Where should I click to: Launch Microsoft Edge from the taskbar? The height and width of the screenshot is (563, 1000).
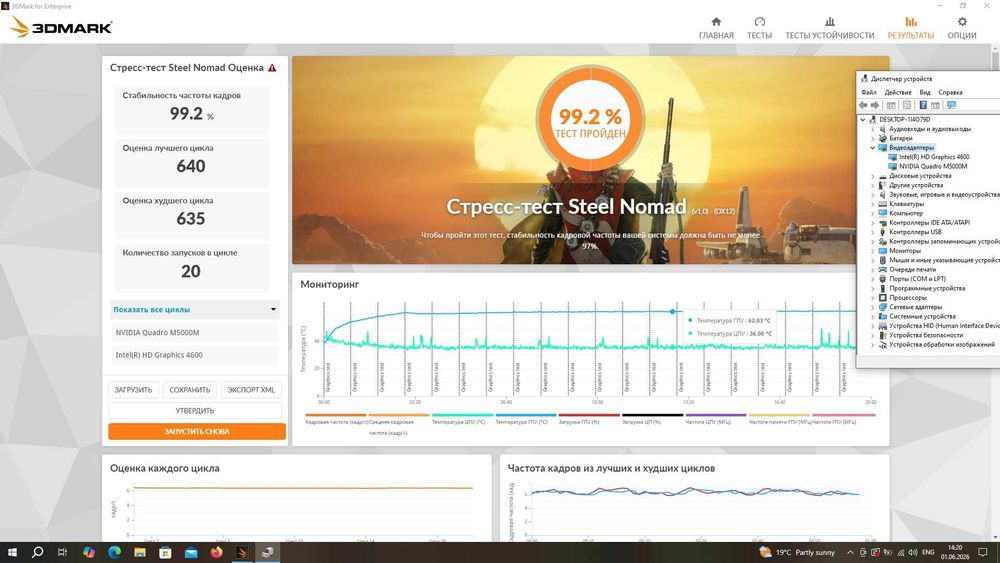pos(114,552)
